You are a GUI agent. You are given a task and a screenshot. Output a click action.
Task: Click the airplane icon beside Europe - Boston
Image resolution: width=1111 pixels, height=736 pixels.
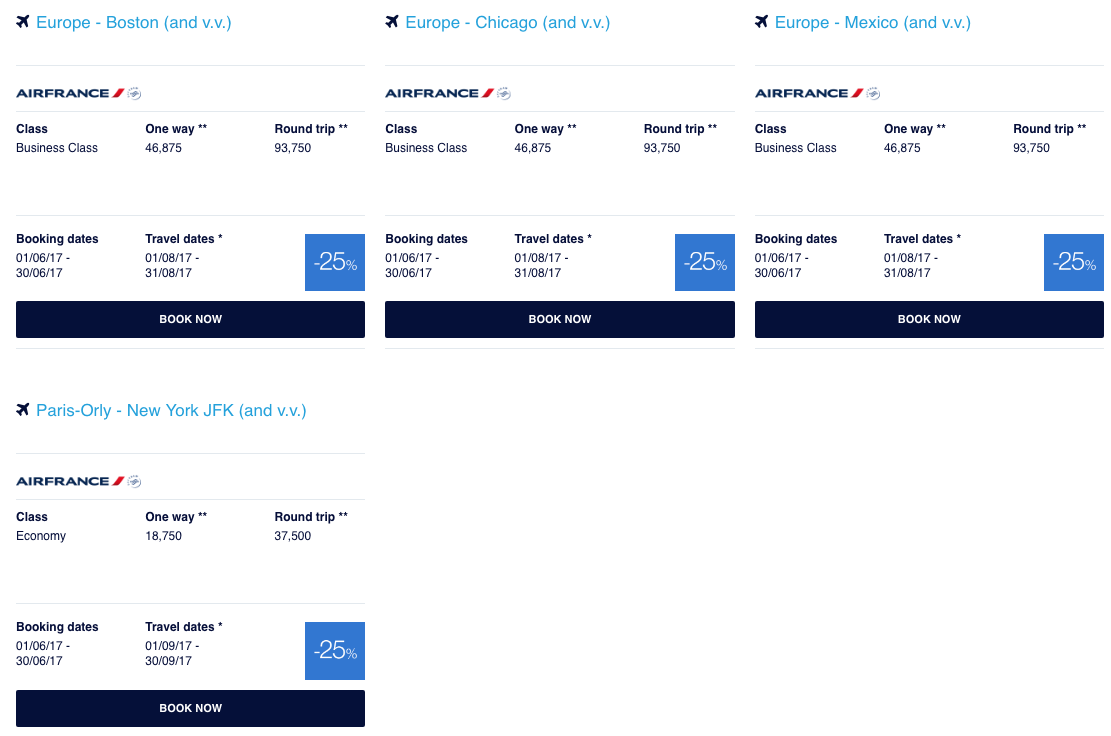[x=23, y=22]
